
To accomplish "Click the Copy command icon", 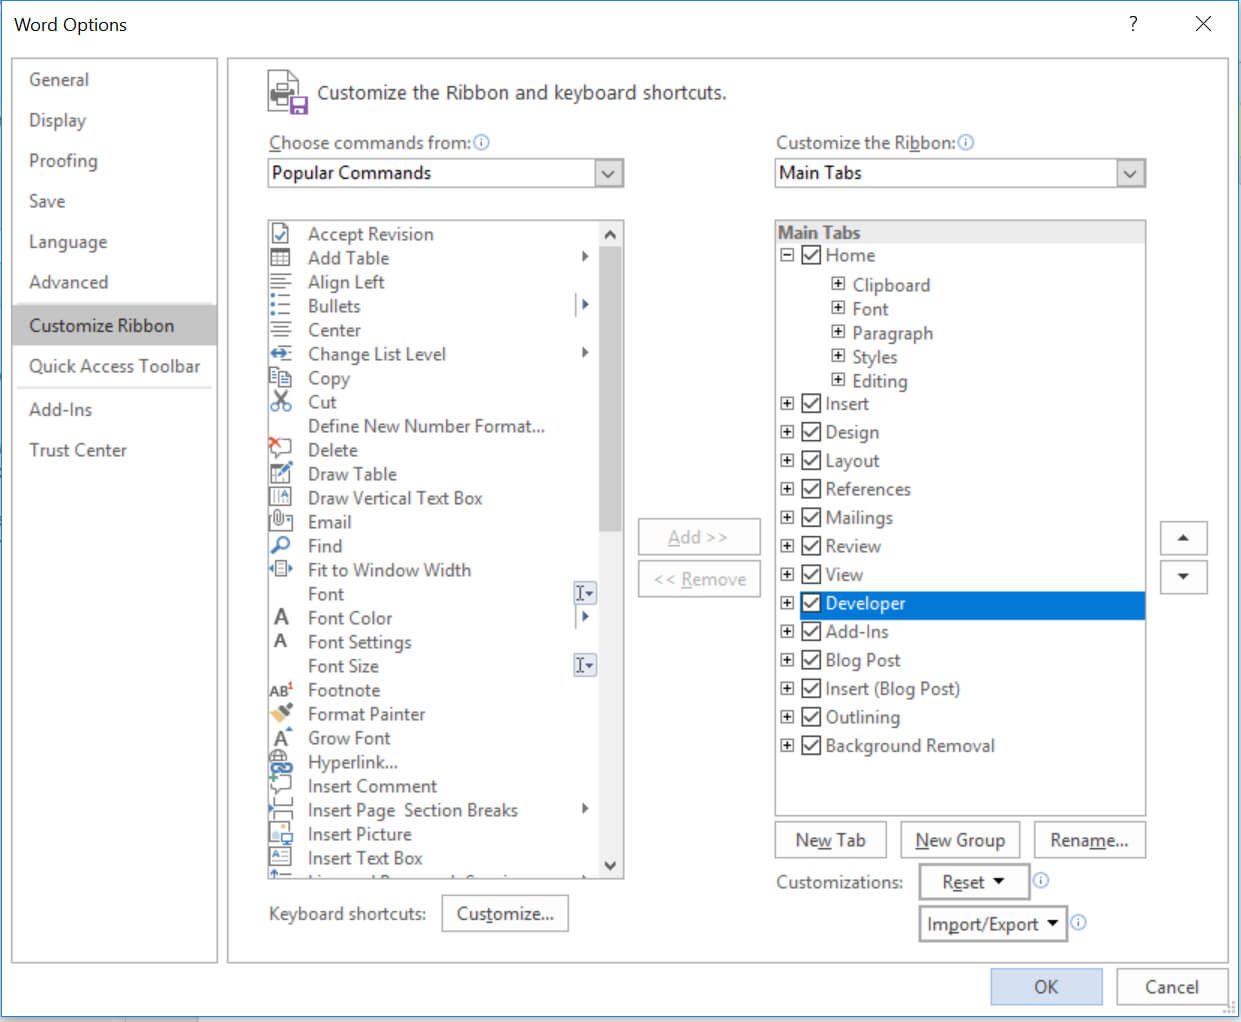I will 280,378.
